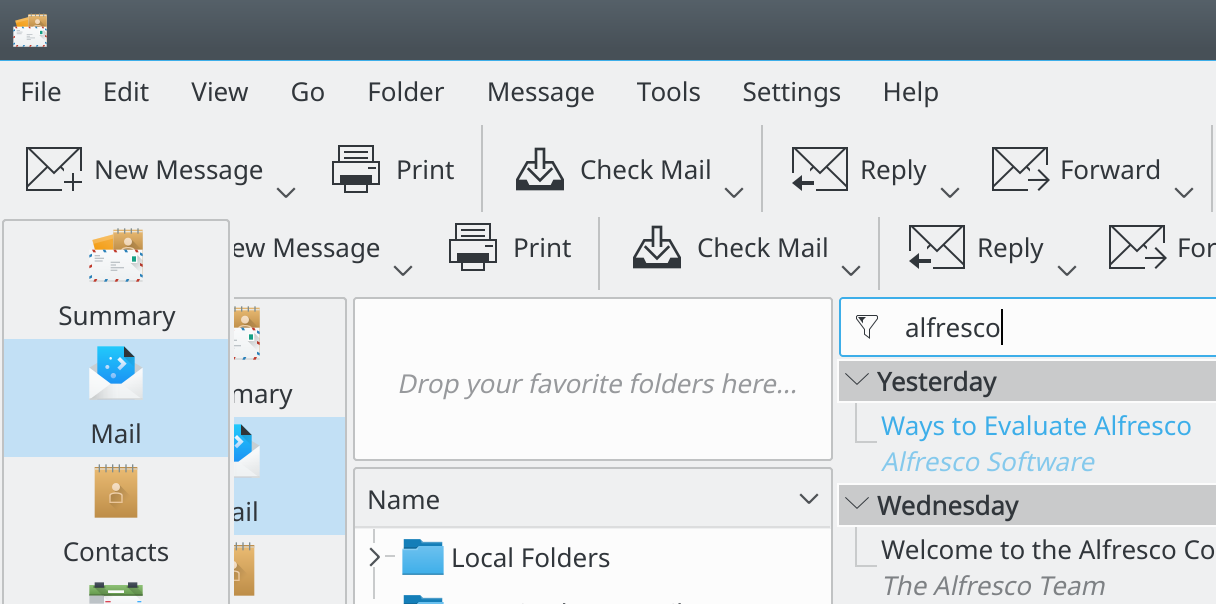Click the Name column header

tap(593, 499)
